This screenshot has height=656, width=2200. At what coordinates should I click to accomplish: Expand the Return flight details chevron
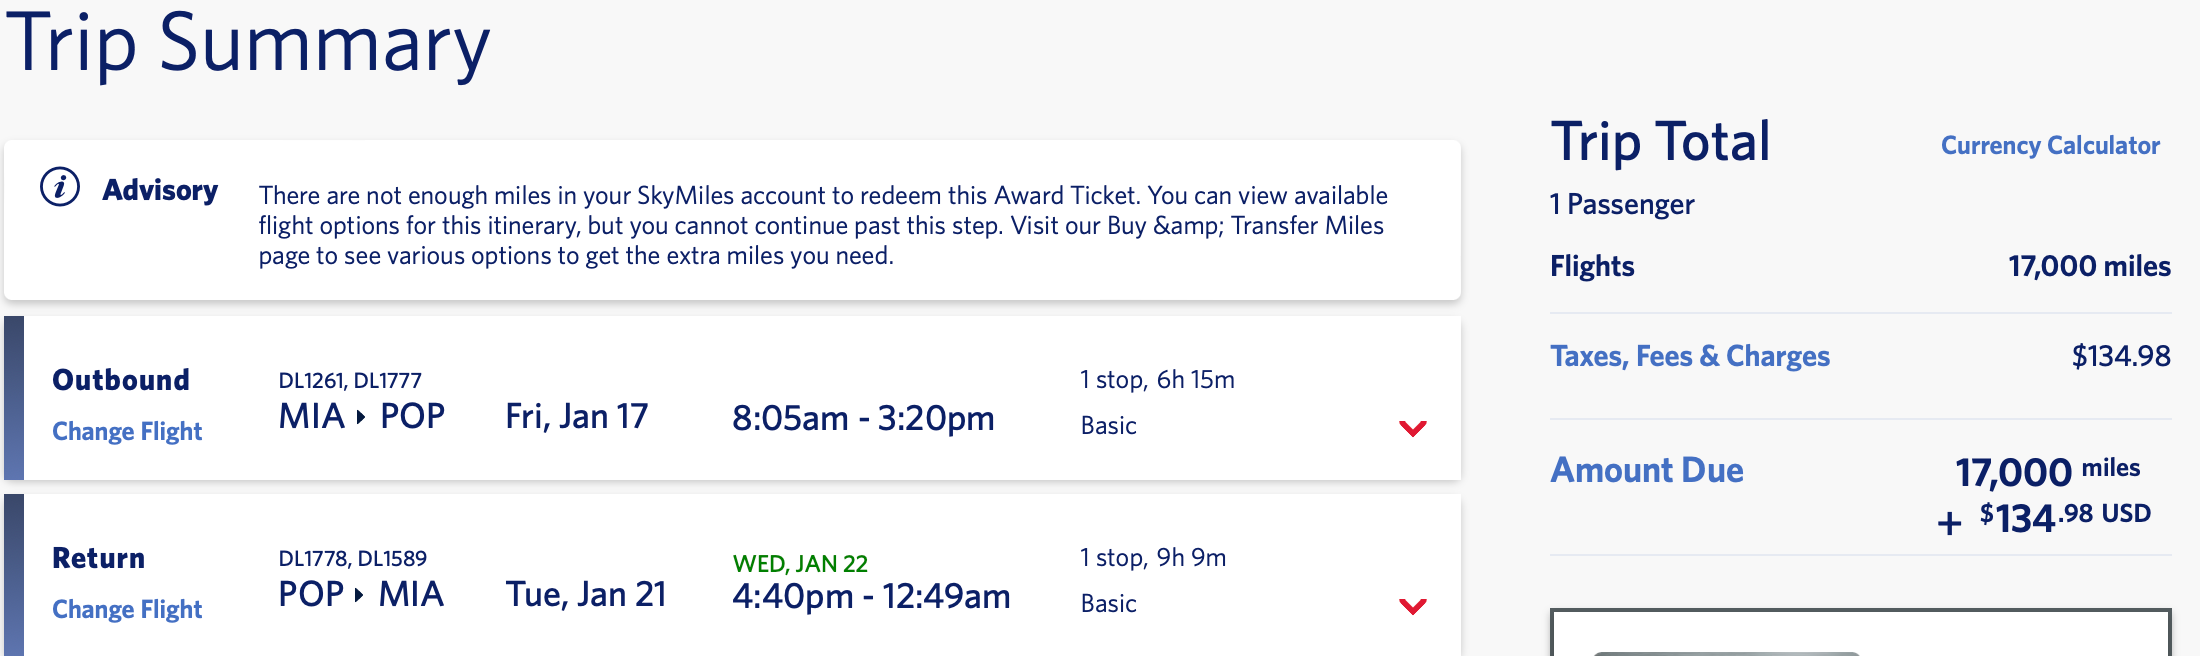click(x=1412, y=607)
